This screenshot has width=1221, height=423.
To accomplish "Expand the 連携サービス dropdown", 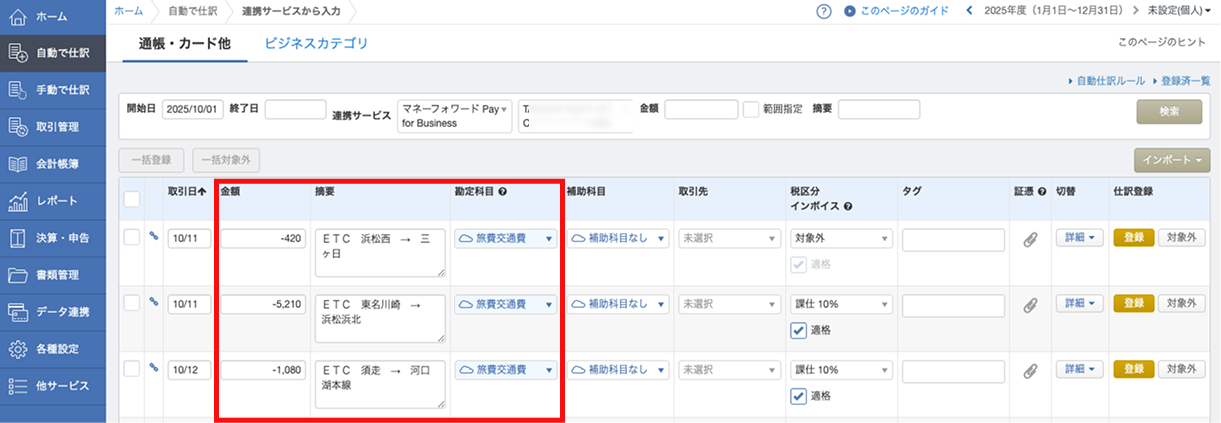I will click(x=455, y=116).
